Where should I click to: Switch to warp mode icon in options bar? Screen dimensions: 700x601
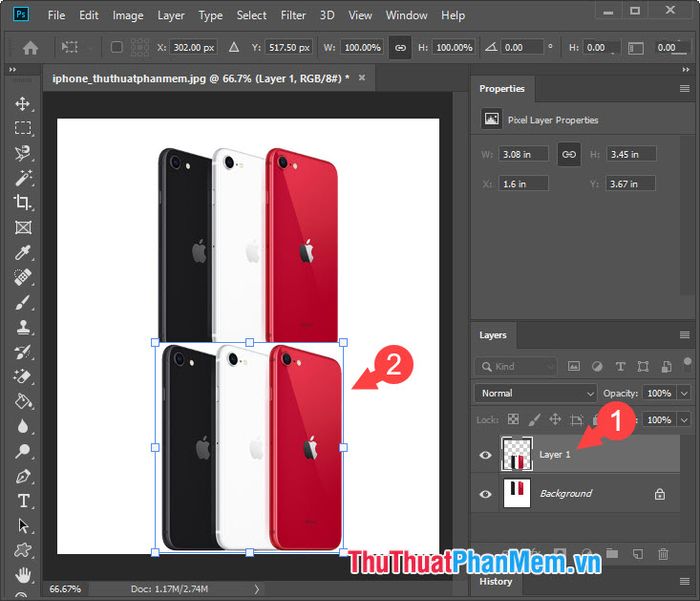coord(635,48)
